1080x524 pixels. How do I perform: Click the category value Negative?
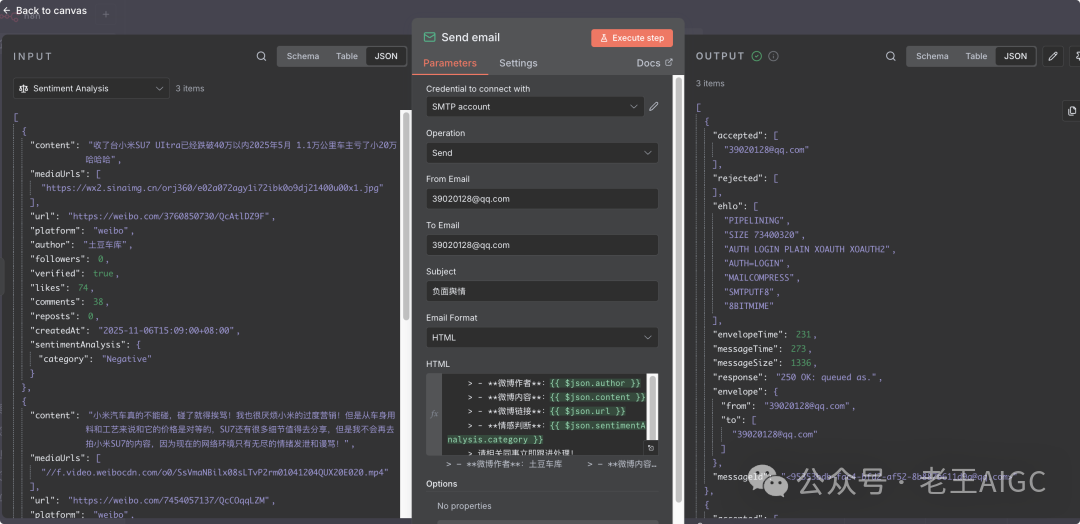(127, 359)
